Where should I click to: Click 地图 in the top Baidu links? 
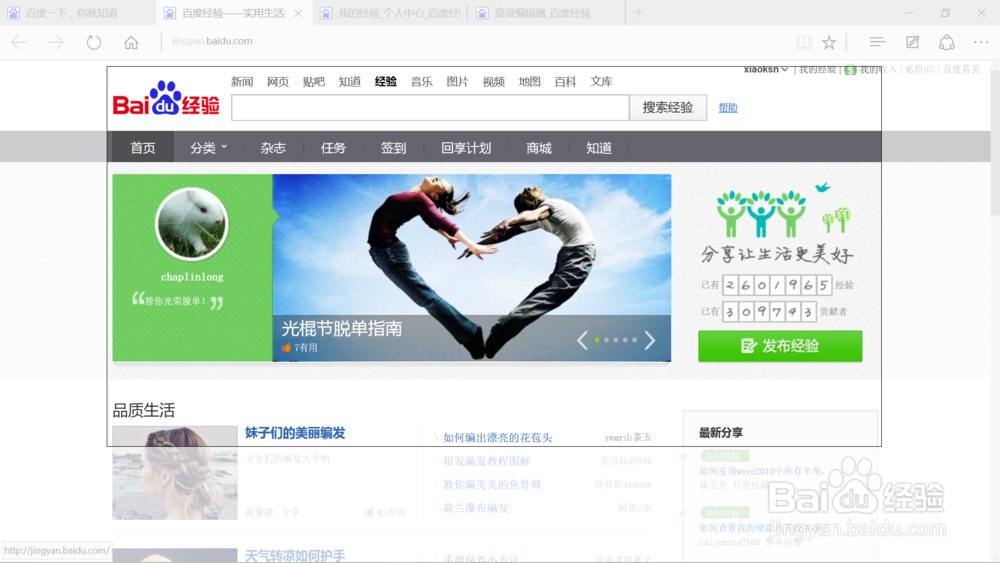coord(529,82)
